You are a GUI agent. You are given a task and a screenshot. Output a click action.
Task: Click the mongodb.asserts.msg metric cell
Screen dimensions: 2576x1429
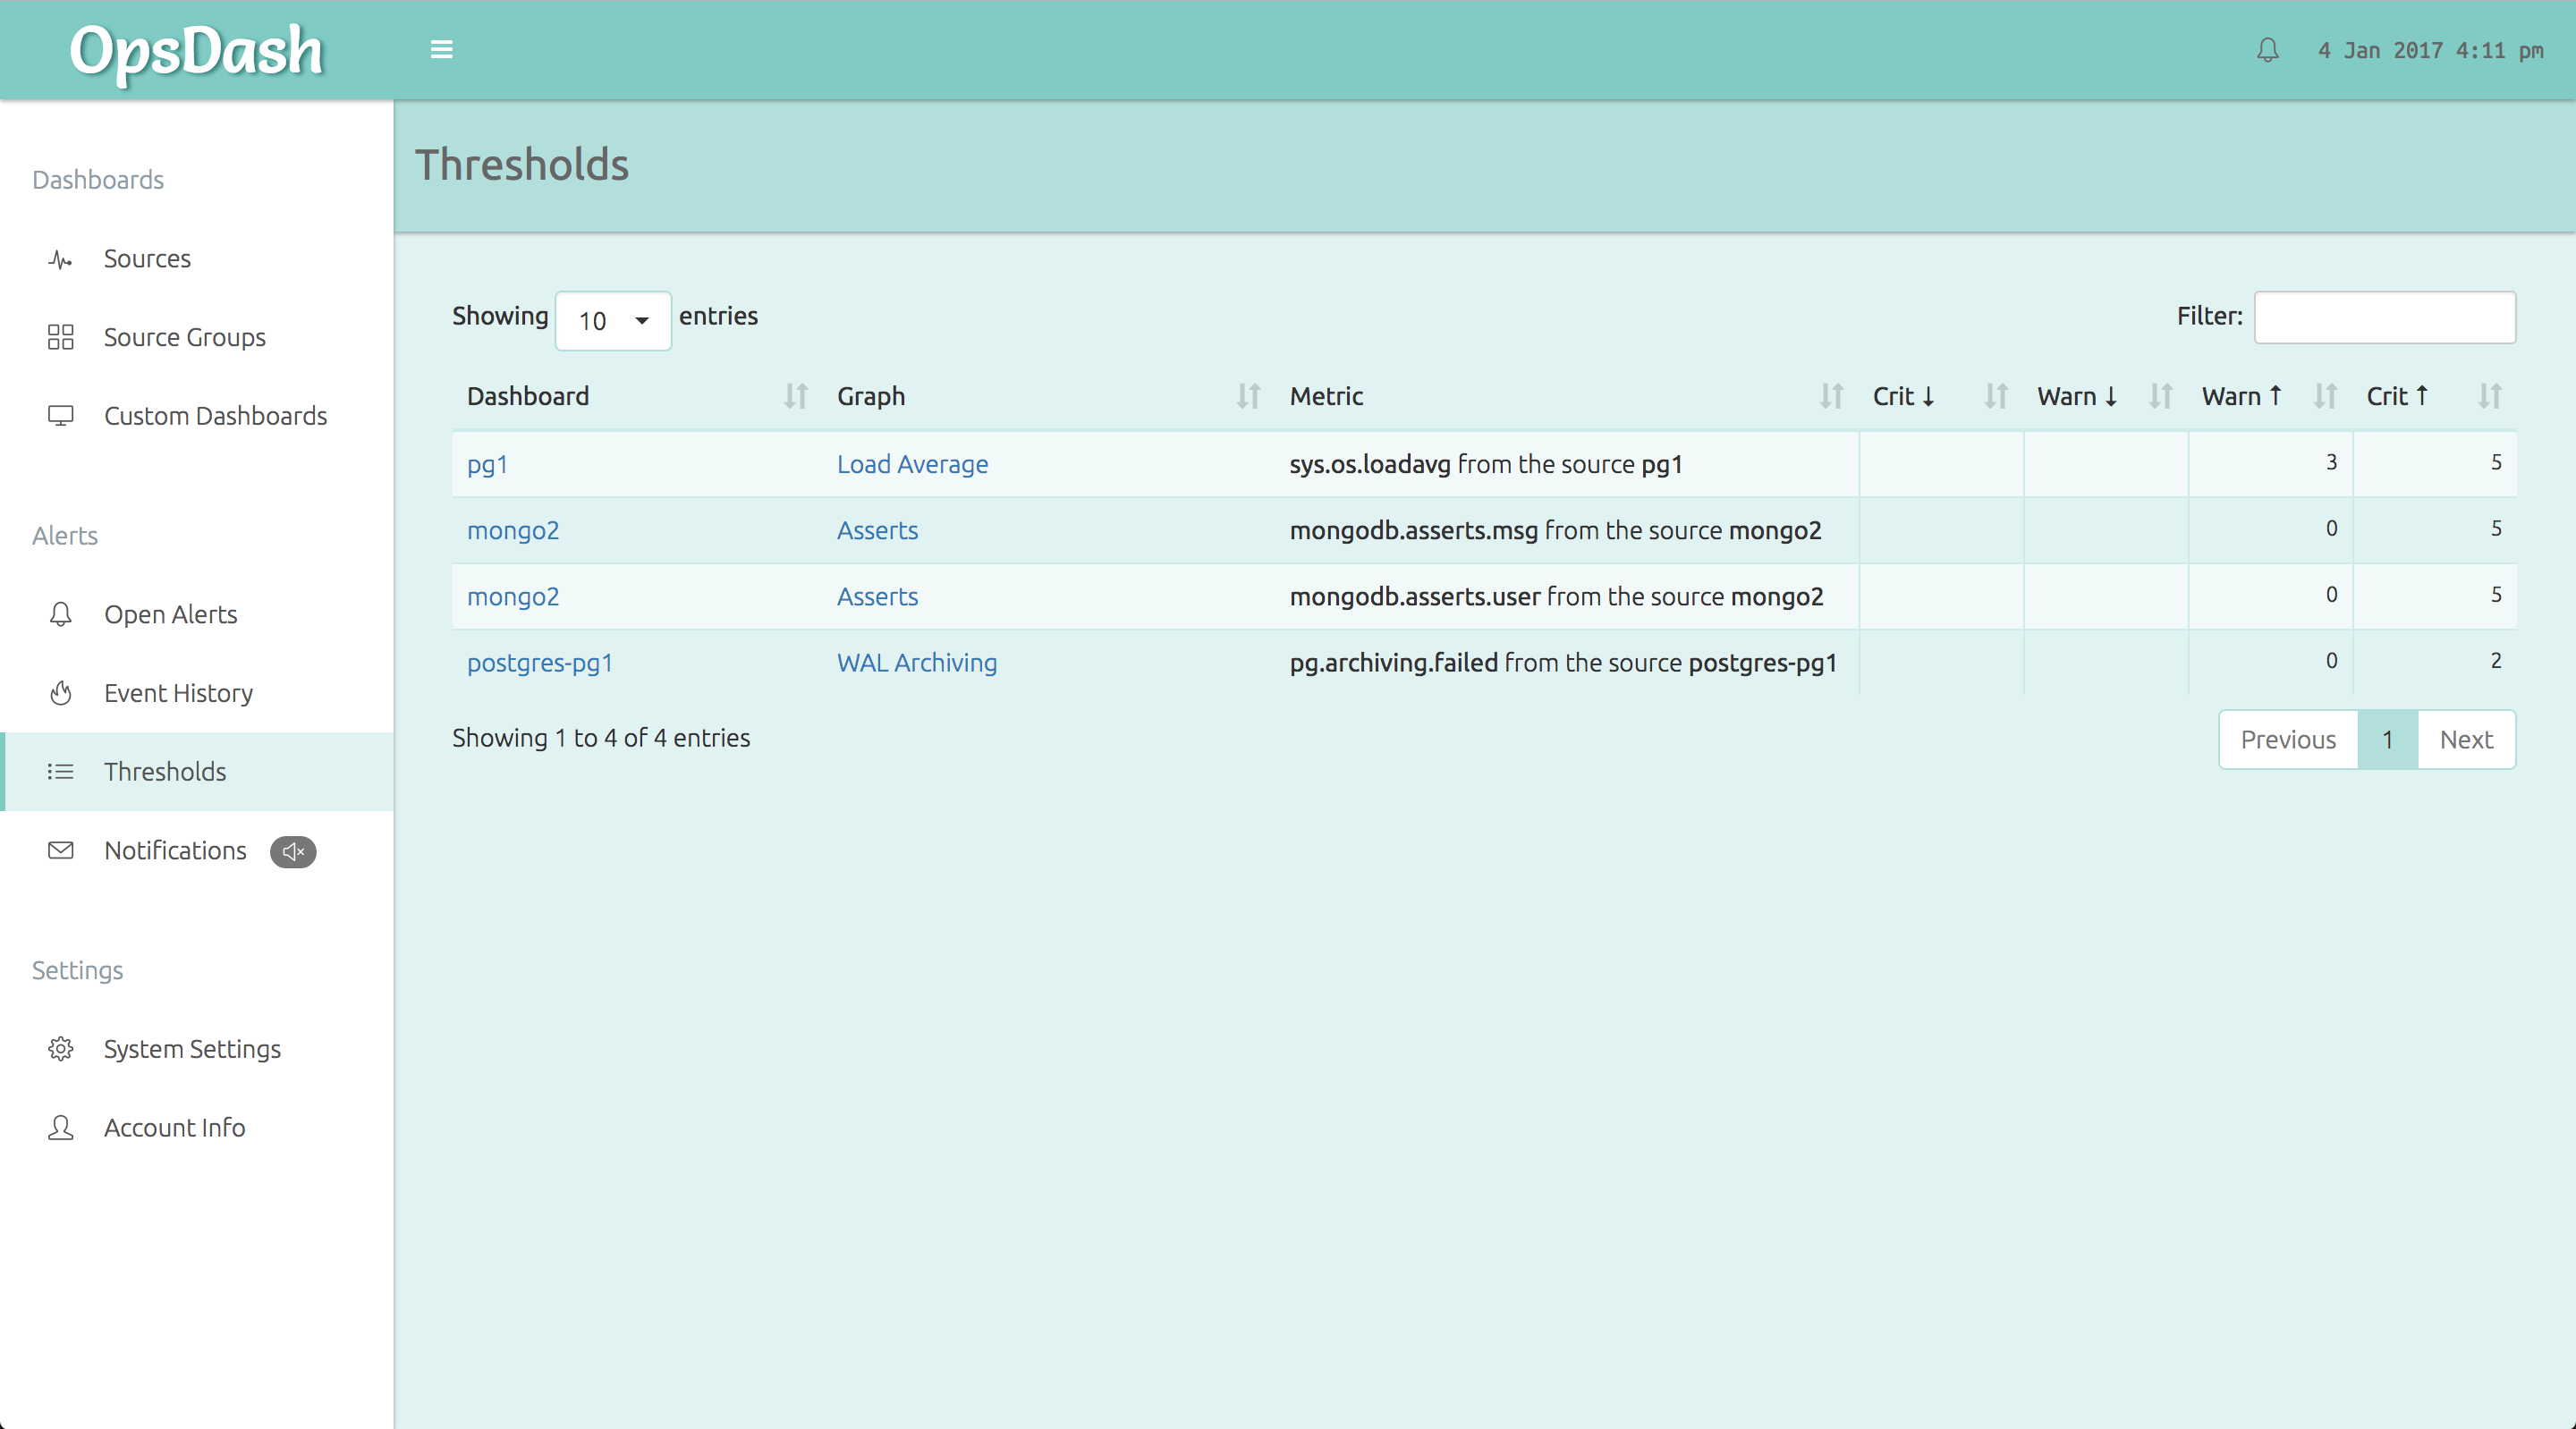click(1567, 530)
